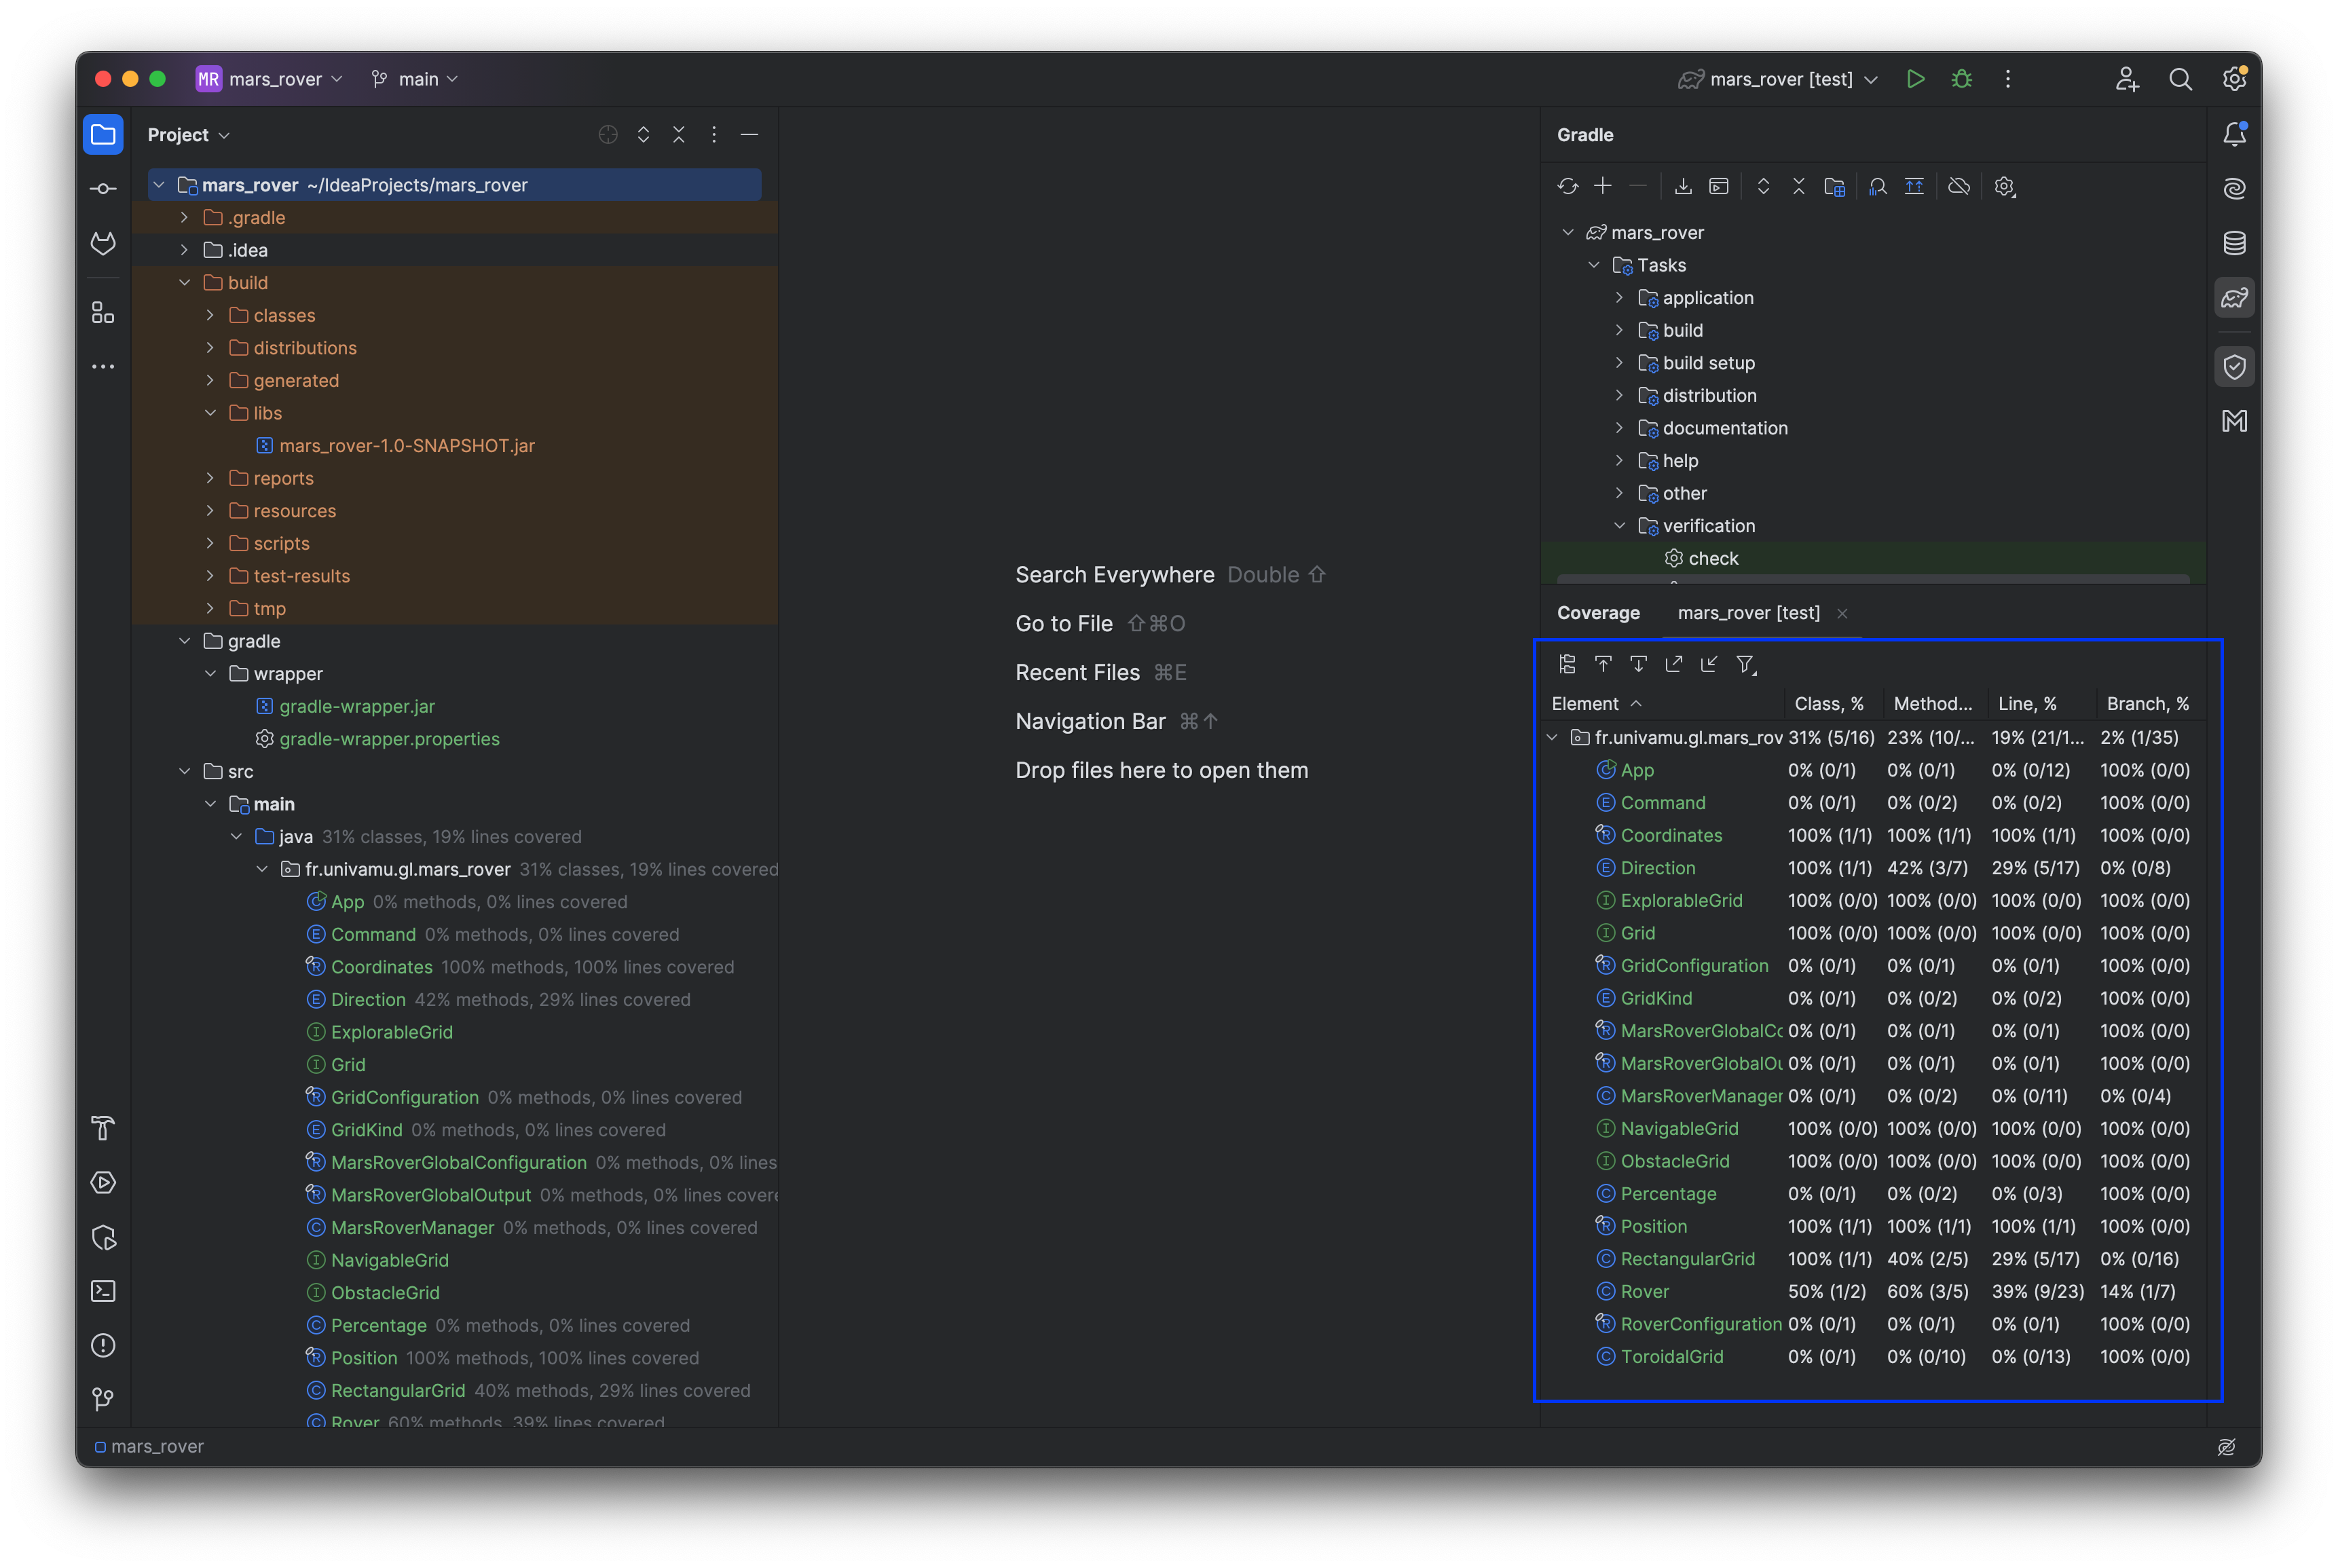Open Gradle elephant tool window icon

click(x=2234, y=297)
